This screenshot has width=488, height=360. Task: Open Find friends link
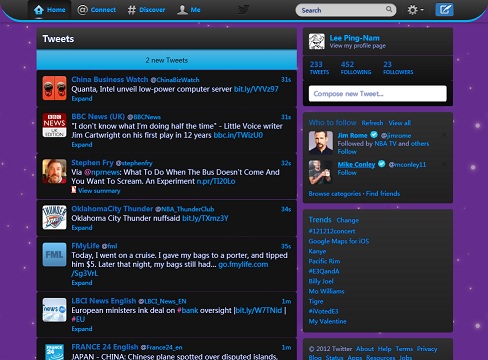pos(383,194)
